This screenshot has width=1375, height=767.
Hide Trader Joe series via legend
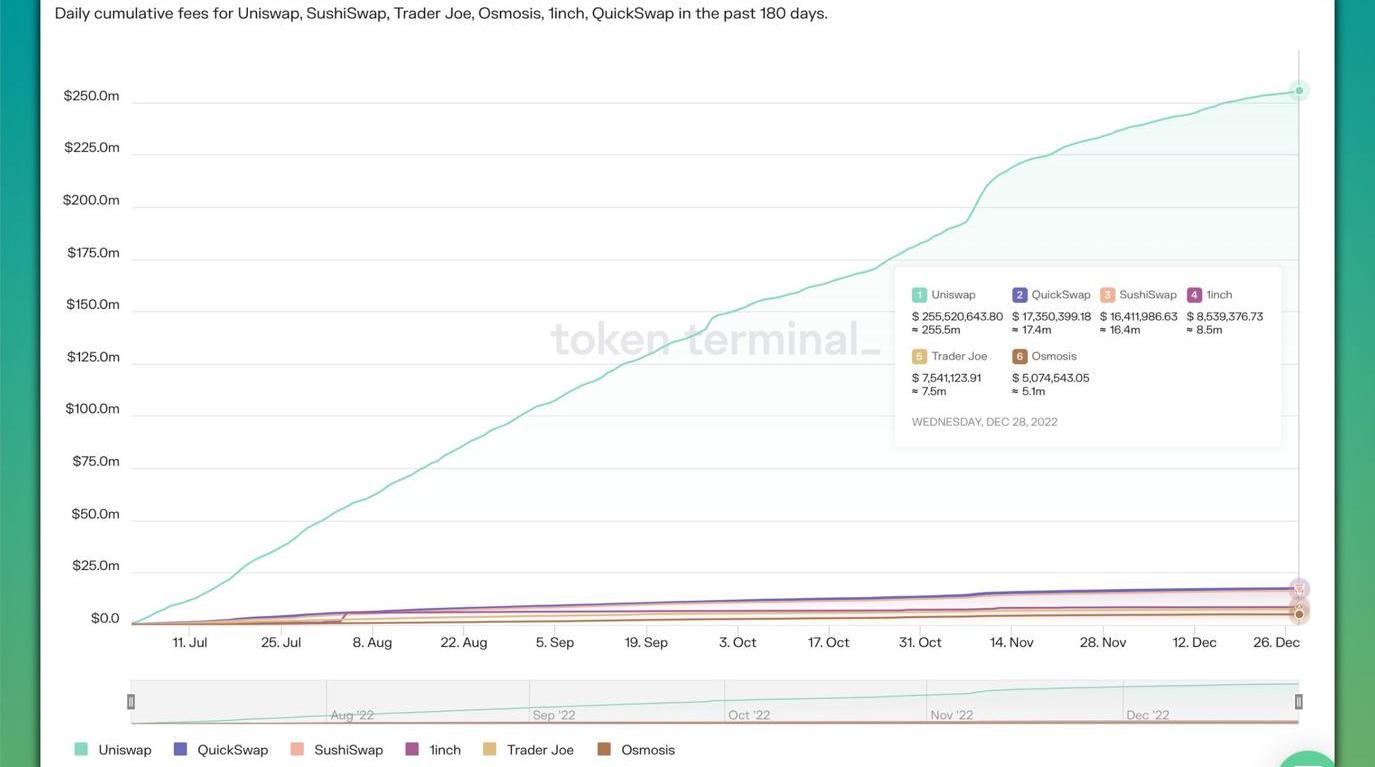pyautogui.click(x=529, y=750)
